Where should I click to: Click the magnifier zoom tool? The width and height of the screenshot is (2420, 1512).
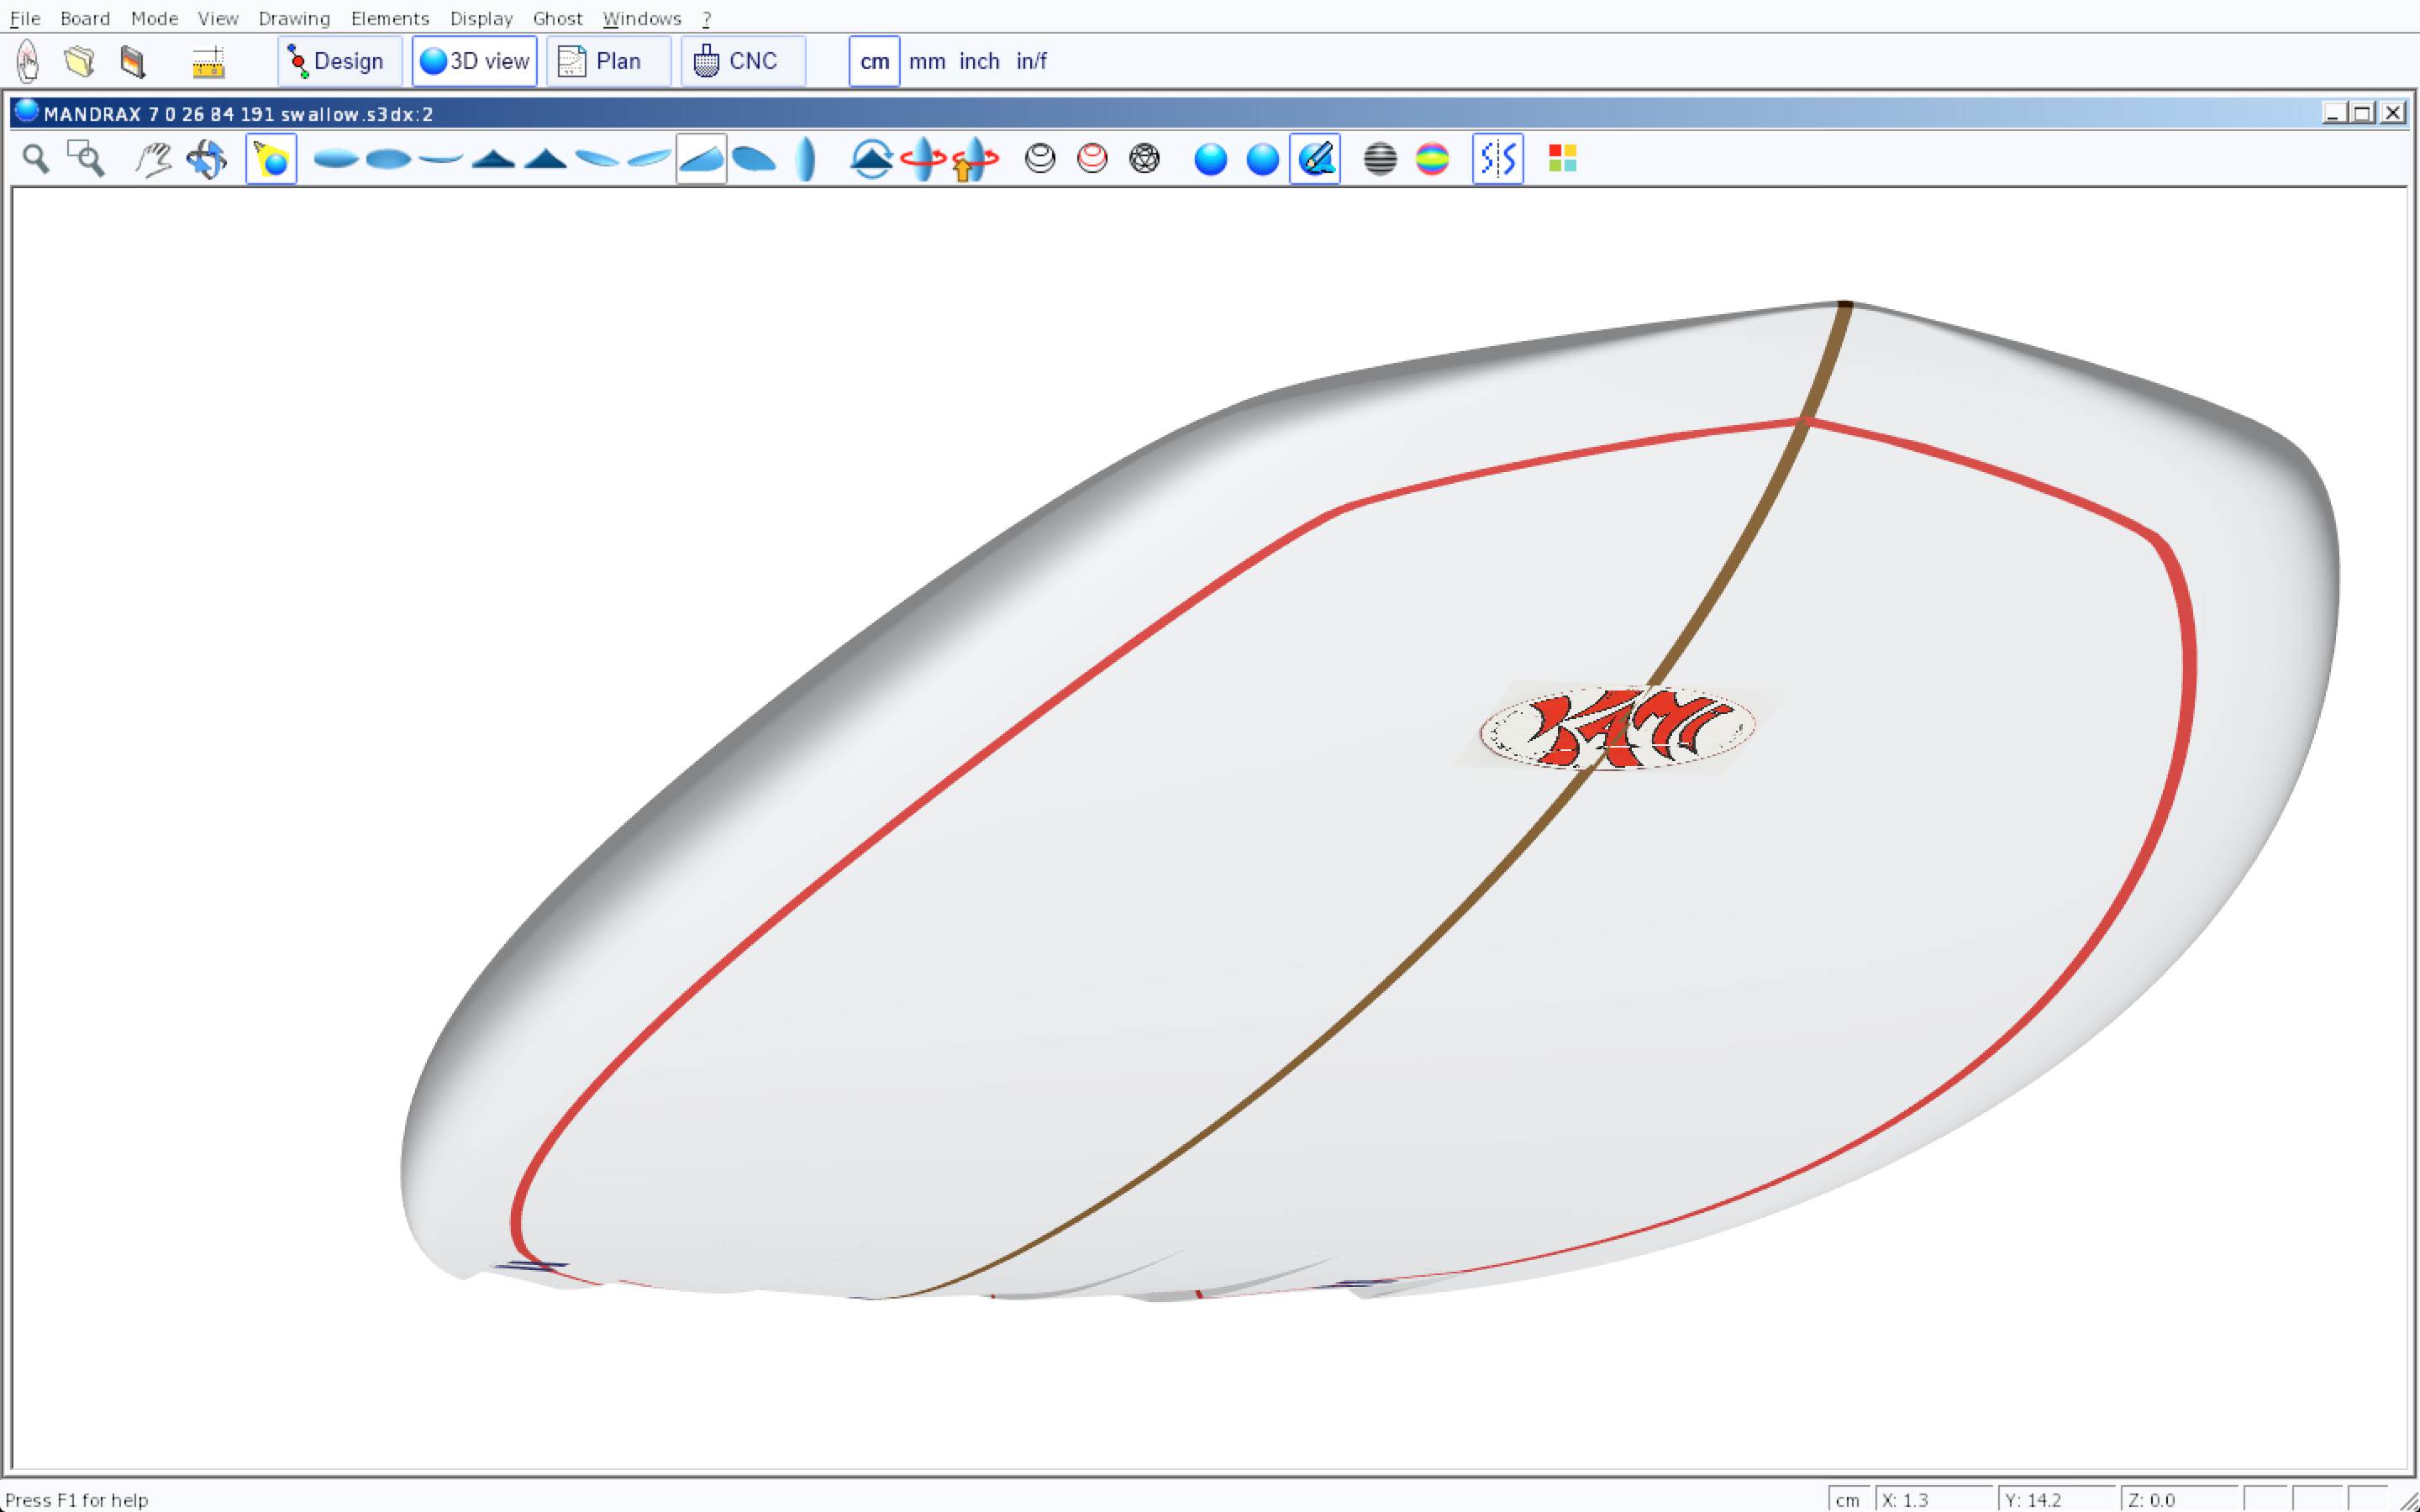point(36,159)
